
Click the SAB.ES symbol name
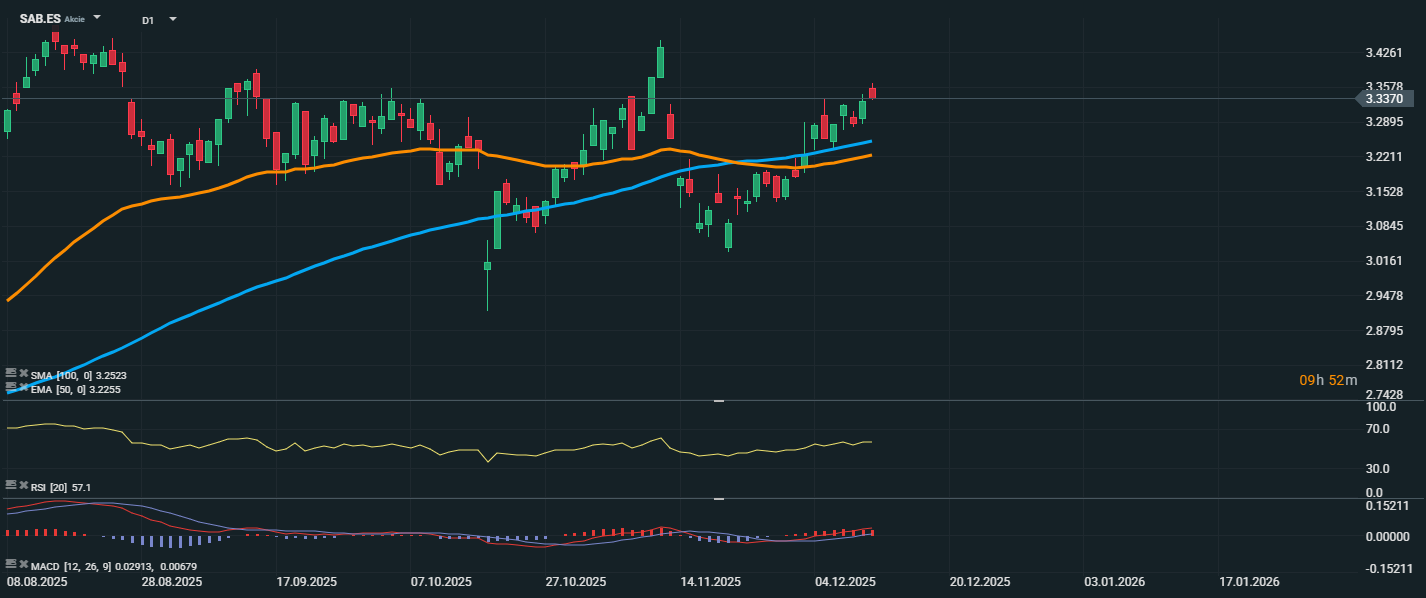[x=39, y=18]
